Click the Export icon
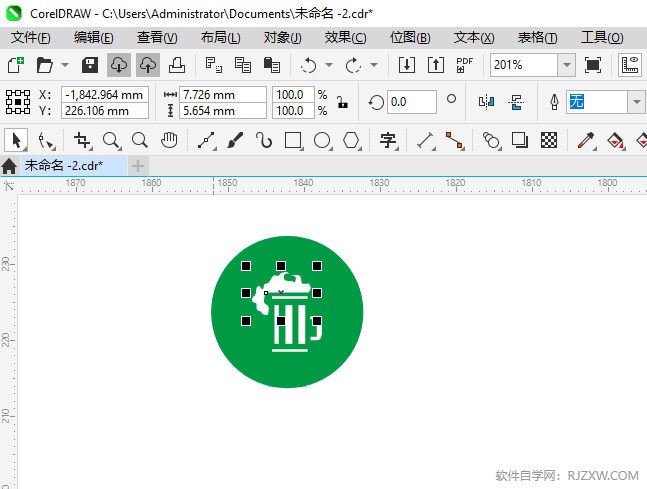Screen dimensions: 647x489 pos(436,65)
